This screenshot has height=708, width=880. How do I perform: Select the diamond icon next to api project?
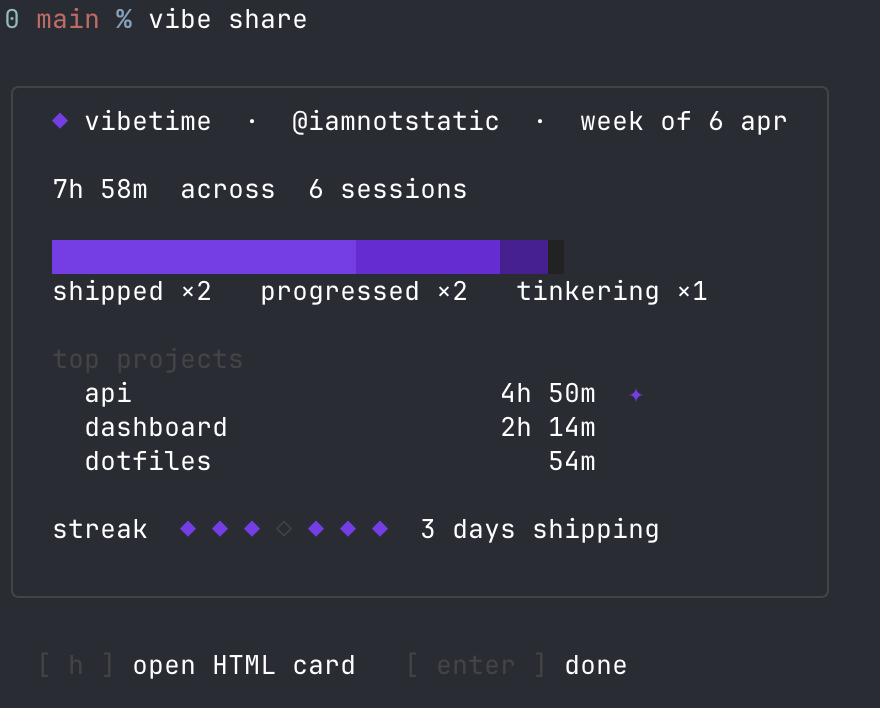click(636, 395)
